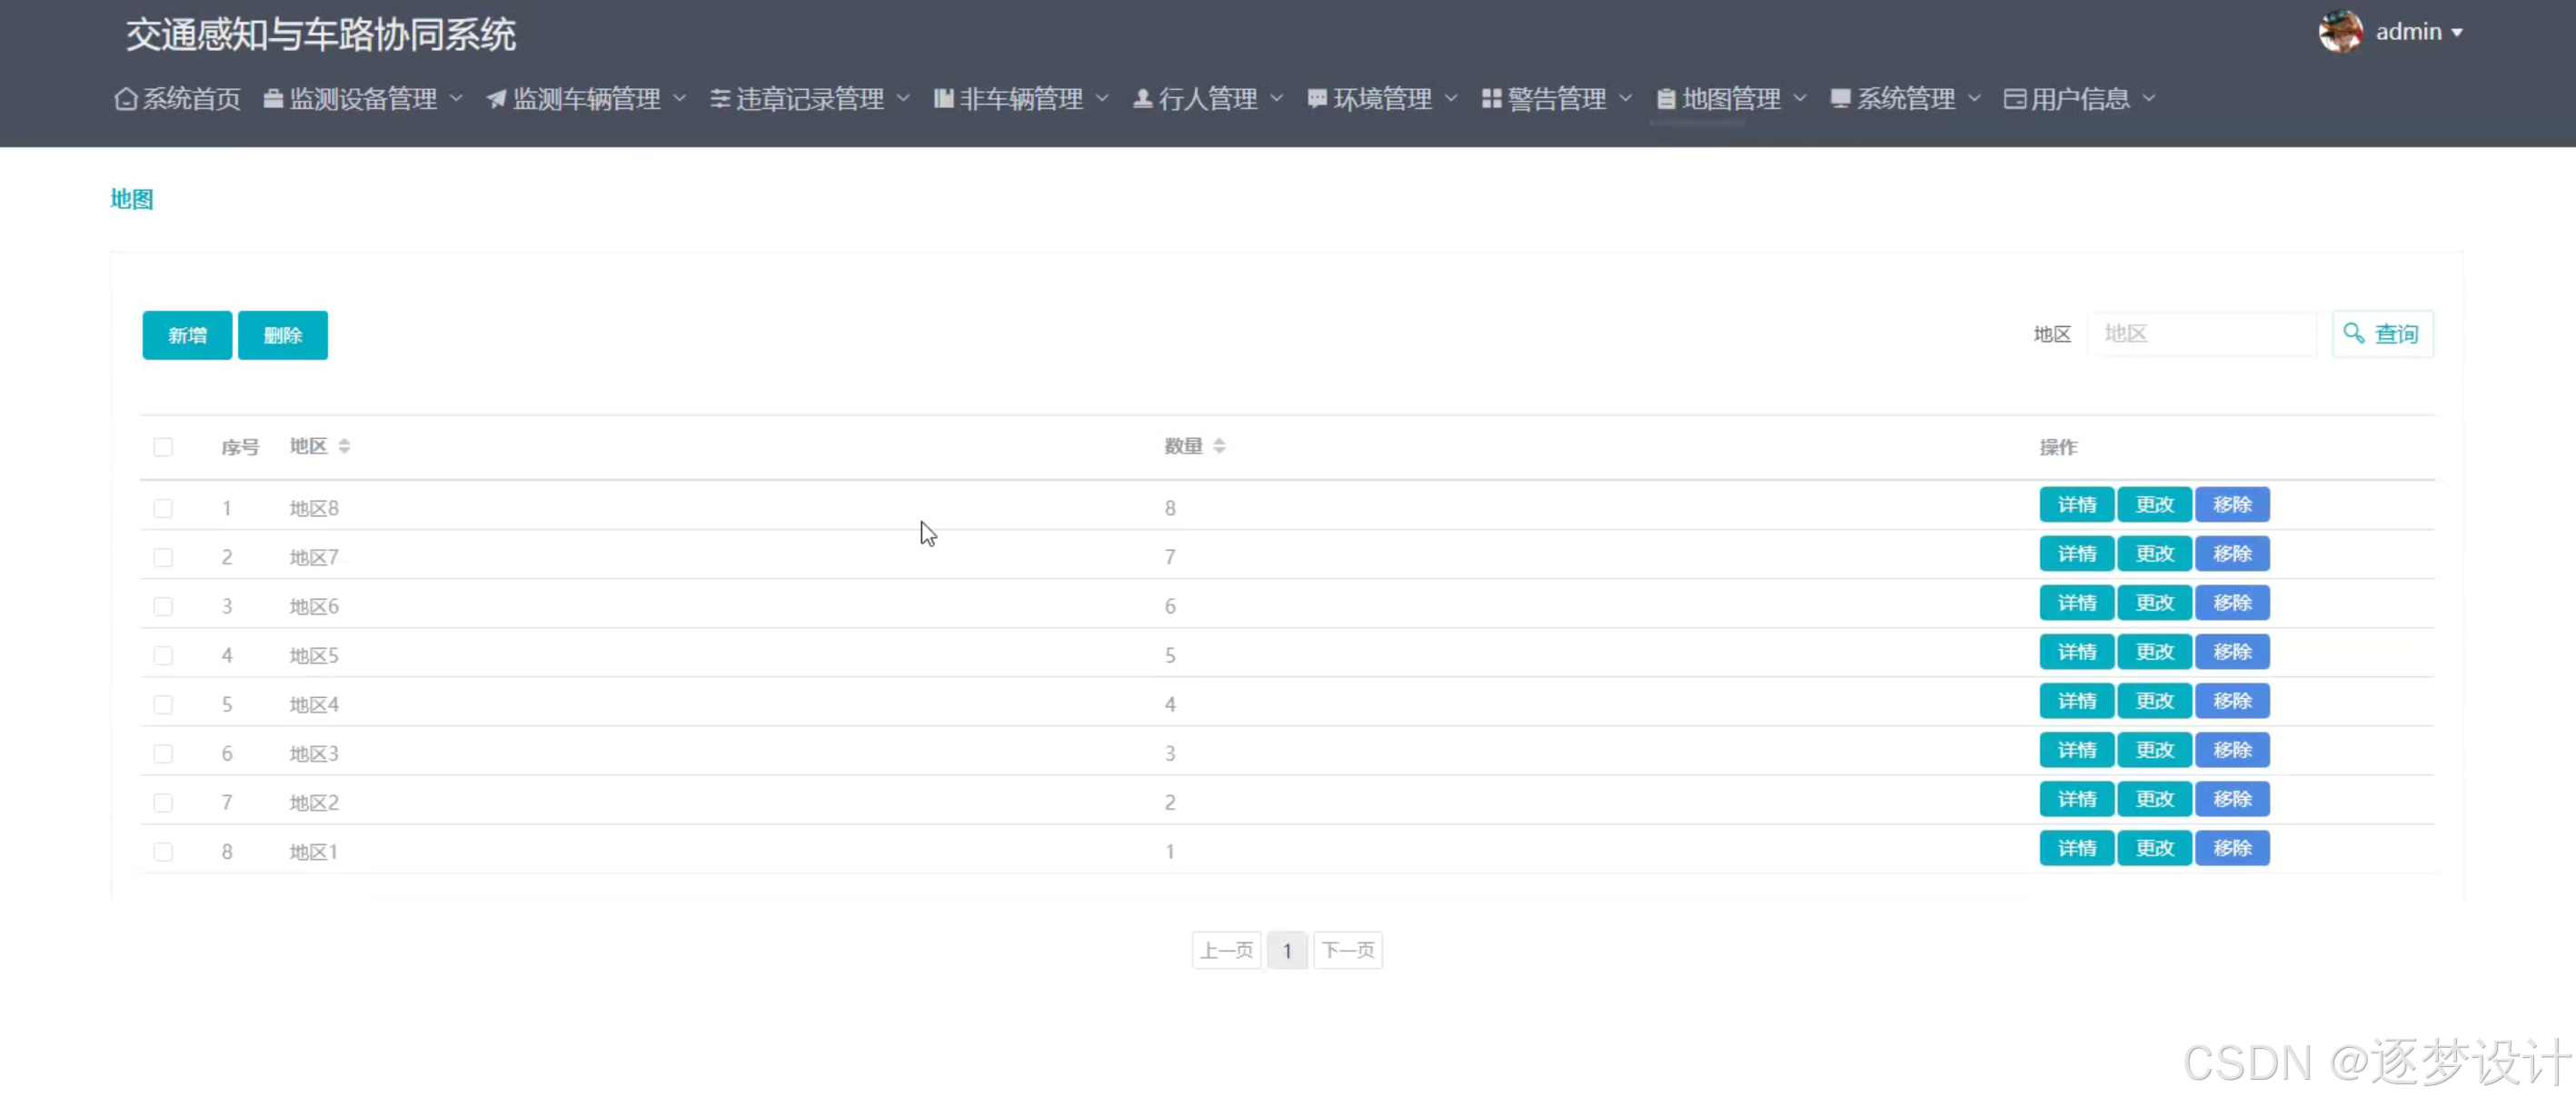The image size is (2576, 1107).
Task: Open the 违章记录管理 menu
Action: 809,99
